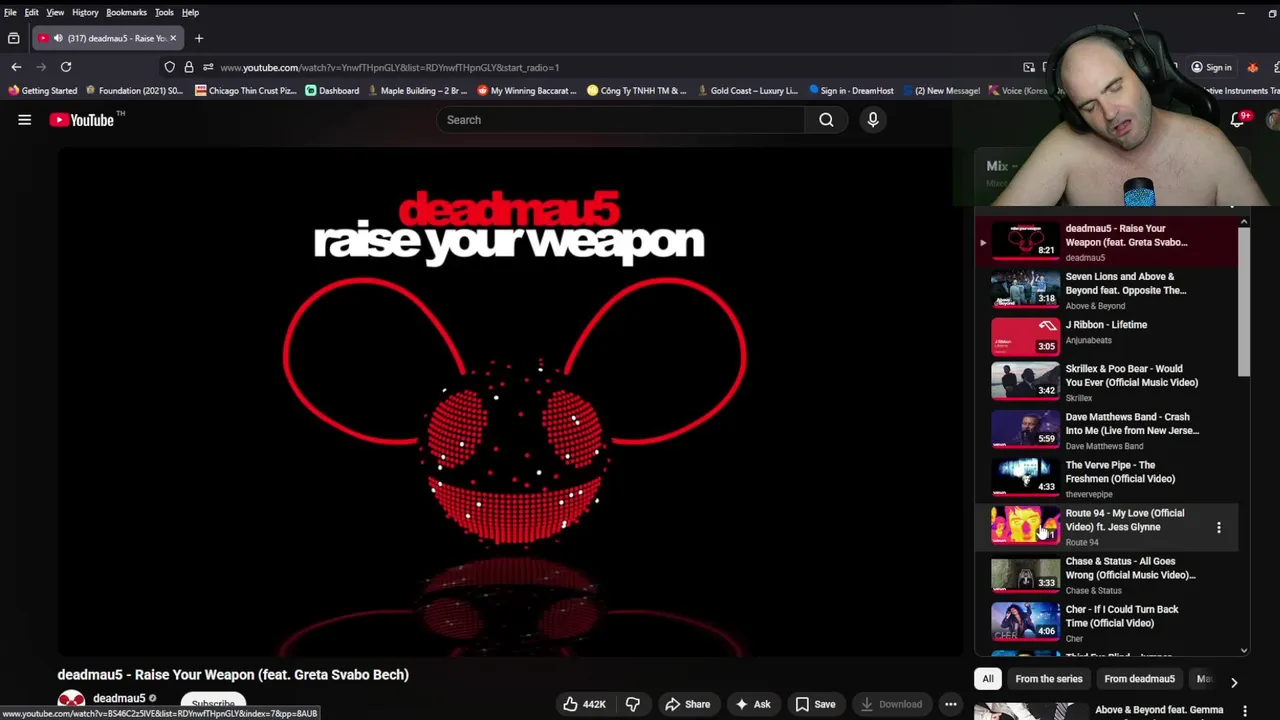Open the Tools menu

point(164,12)
